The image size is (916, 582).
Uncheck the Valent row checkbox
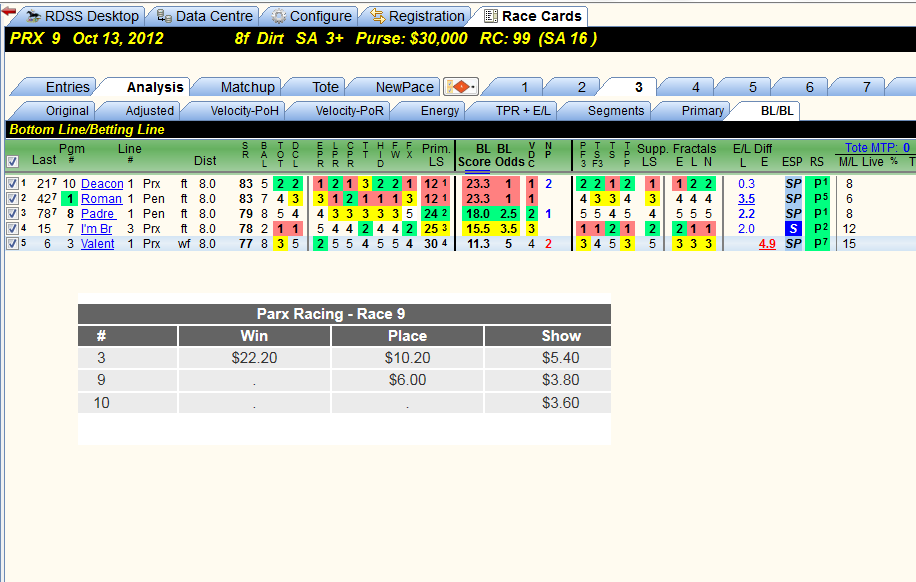click(x=12, y=244)
